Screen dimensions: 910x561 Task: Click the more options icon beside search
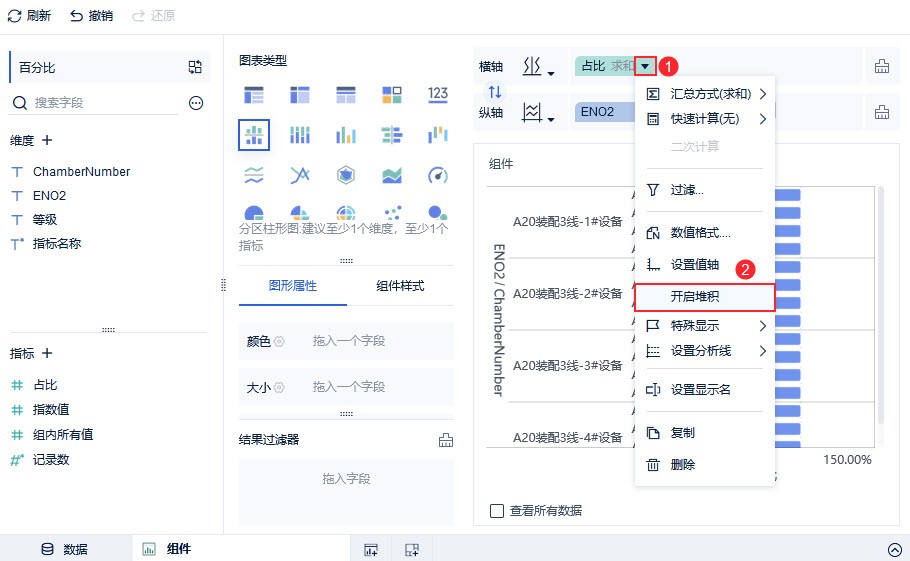(x=196, y=103)
